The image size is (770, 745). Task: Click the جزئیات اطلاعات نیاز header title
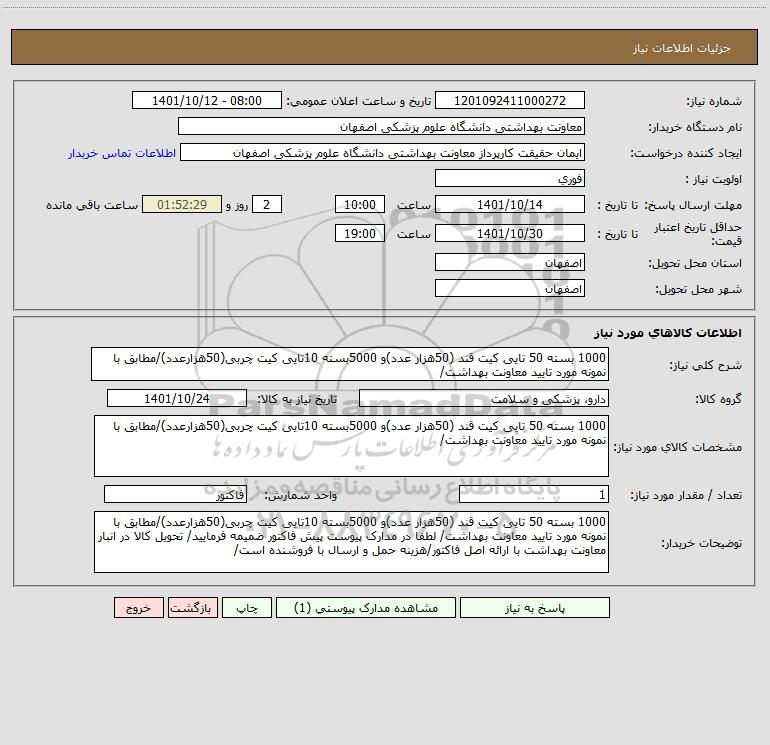(x=682, y=48)
